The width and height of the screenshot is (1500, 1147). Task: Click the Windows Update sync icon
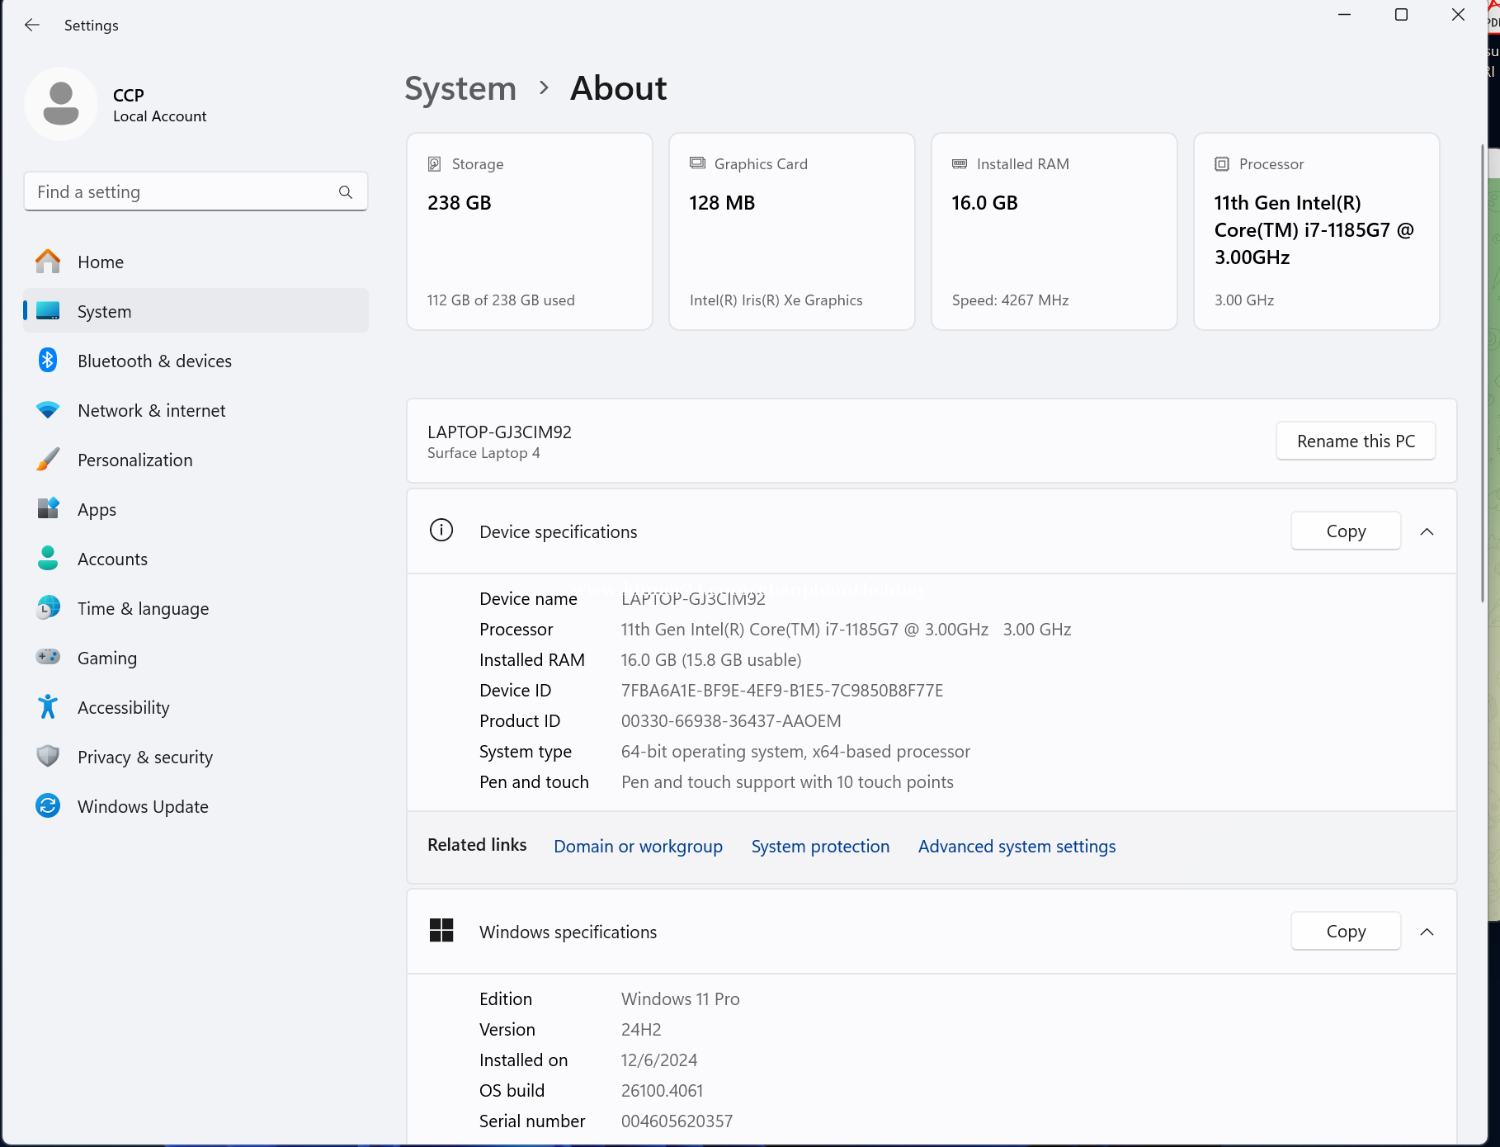(x=48, y=806)
